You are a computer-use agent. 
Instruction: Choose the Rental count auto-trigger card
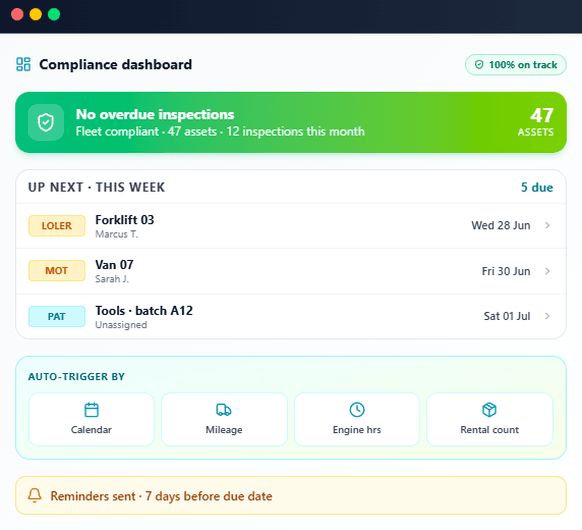click(490, 419)
